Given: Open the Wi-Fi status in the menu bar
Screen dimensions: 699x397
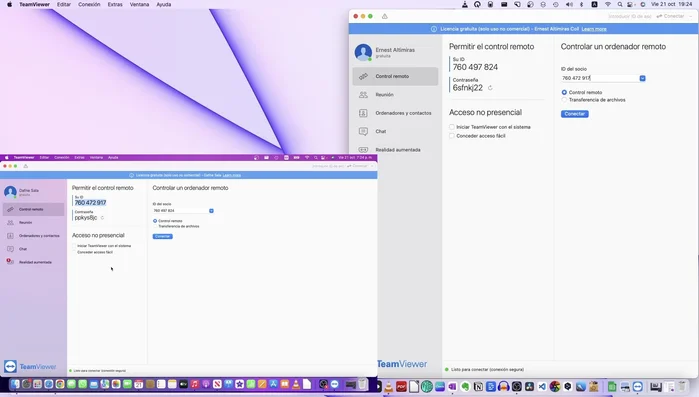Looking at the screenshot, I should click(607, 4).
